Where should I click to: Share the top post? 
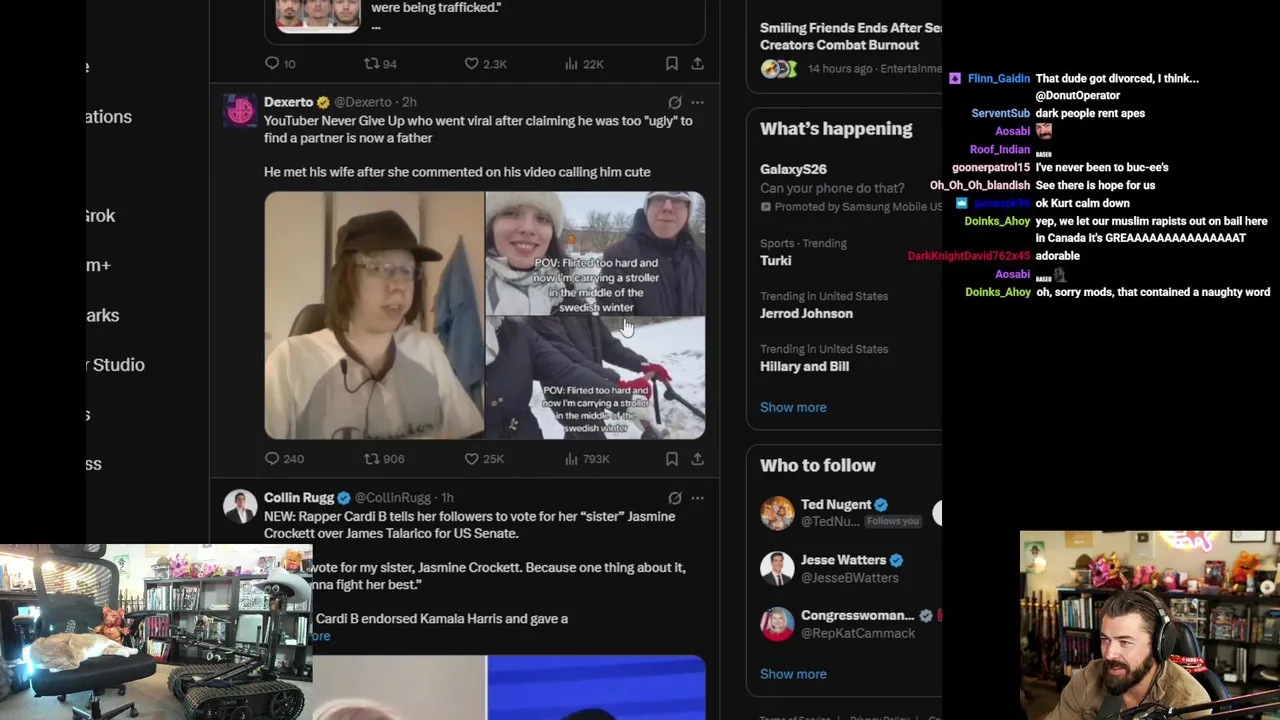tap(697, 64)
